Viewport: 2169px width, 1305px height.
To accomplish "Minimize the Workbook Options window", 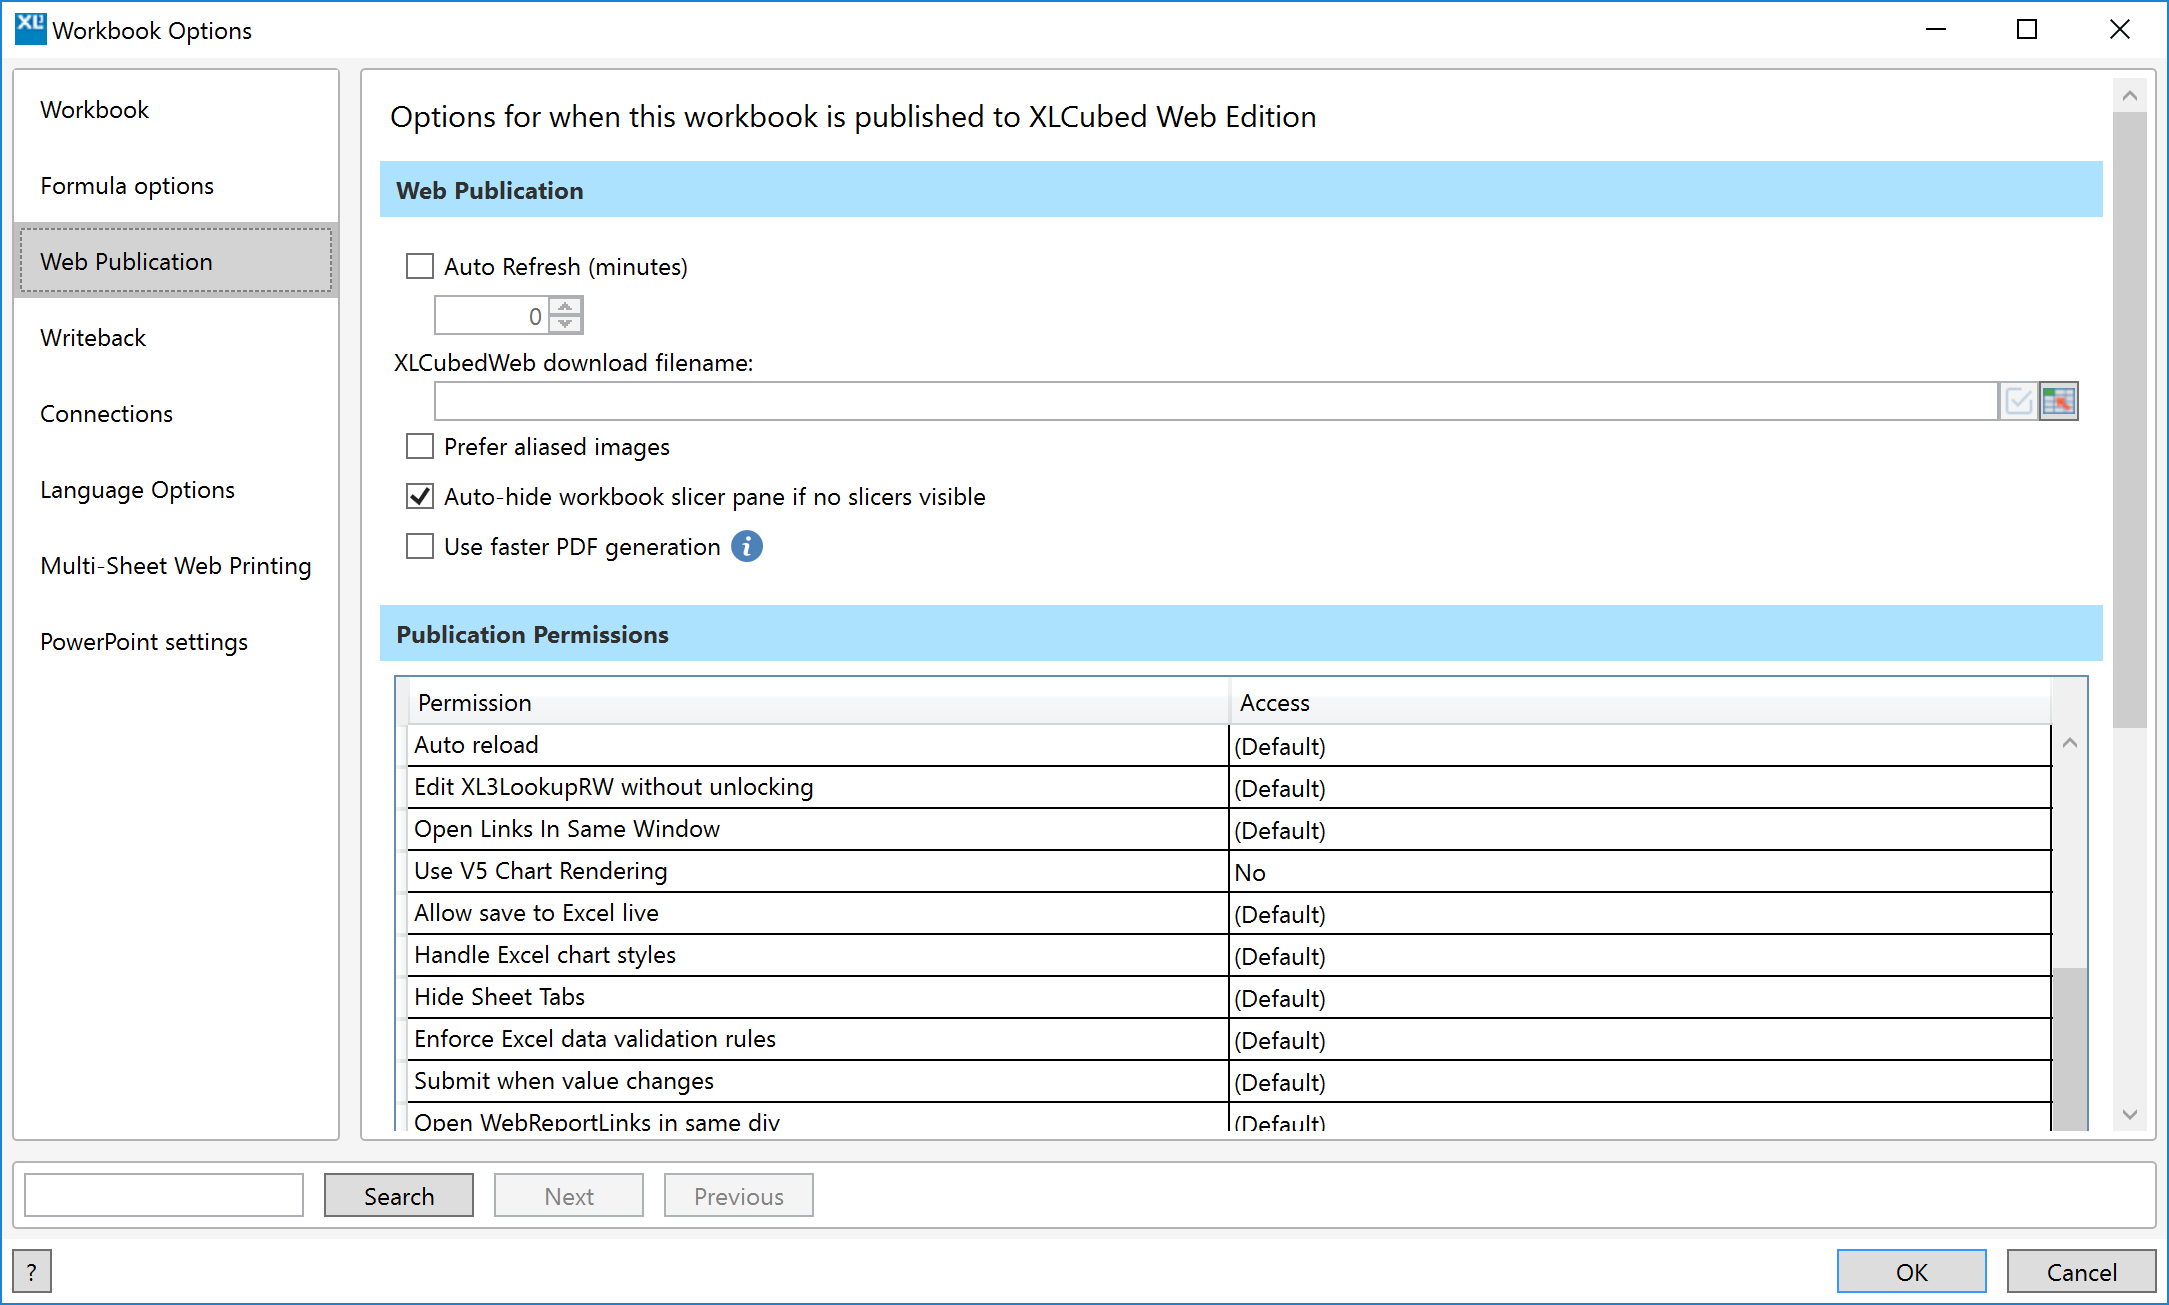I will click(1936, 29).
